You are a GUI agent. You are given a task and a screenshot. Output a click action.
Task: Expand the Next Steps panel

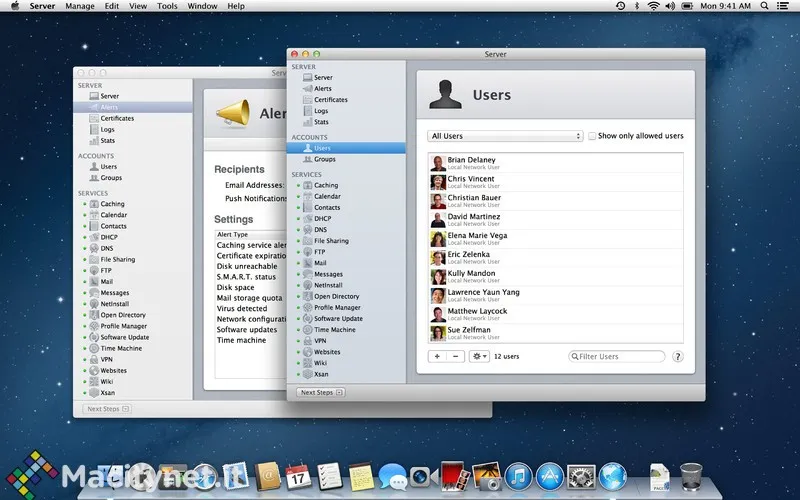point(320,392)
